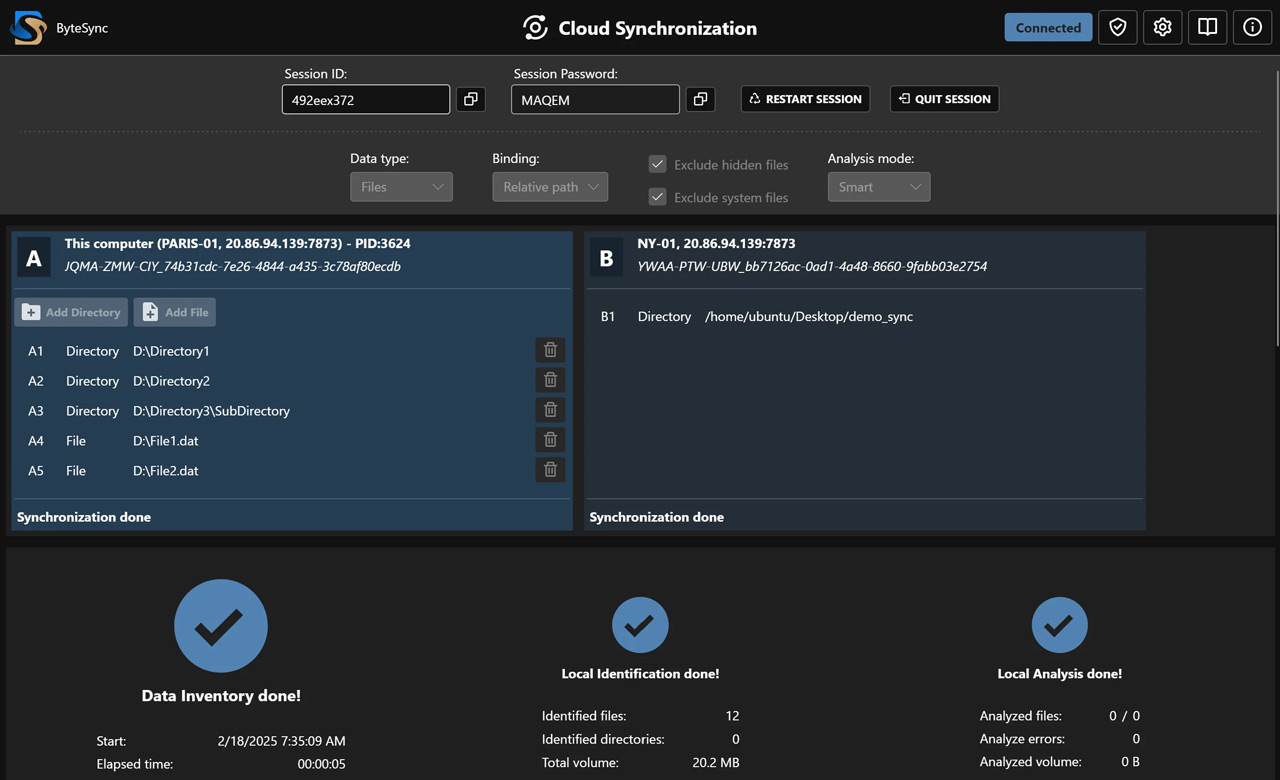The height and width of the screenshot is (780, 1280).
Task: Open the Data type Files dropdown
Action: tap(401, 187)
